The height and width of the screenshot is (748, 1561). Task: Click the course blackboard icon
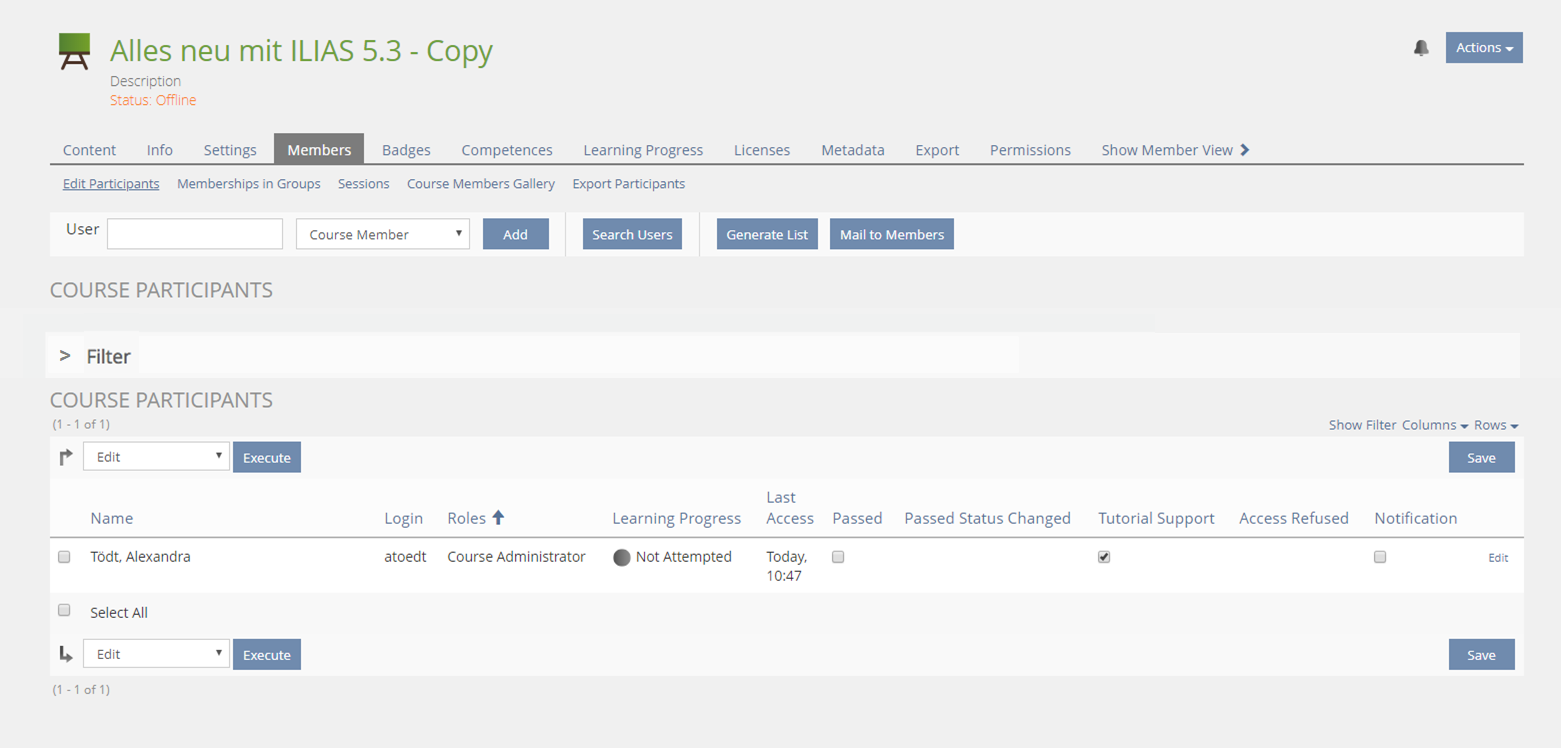[x=75, y=52]
